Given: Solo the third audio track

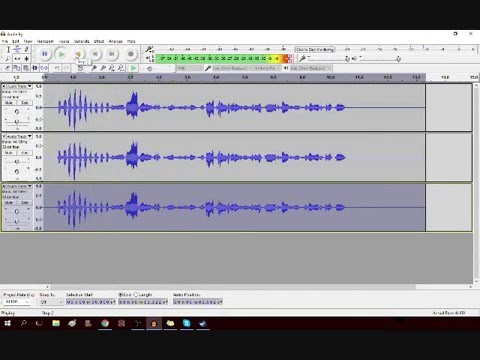Looking at the screenshot, I should (x=24, y=203).
